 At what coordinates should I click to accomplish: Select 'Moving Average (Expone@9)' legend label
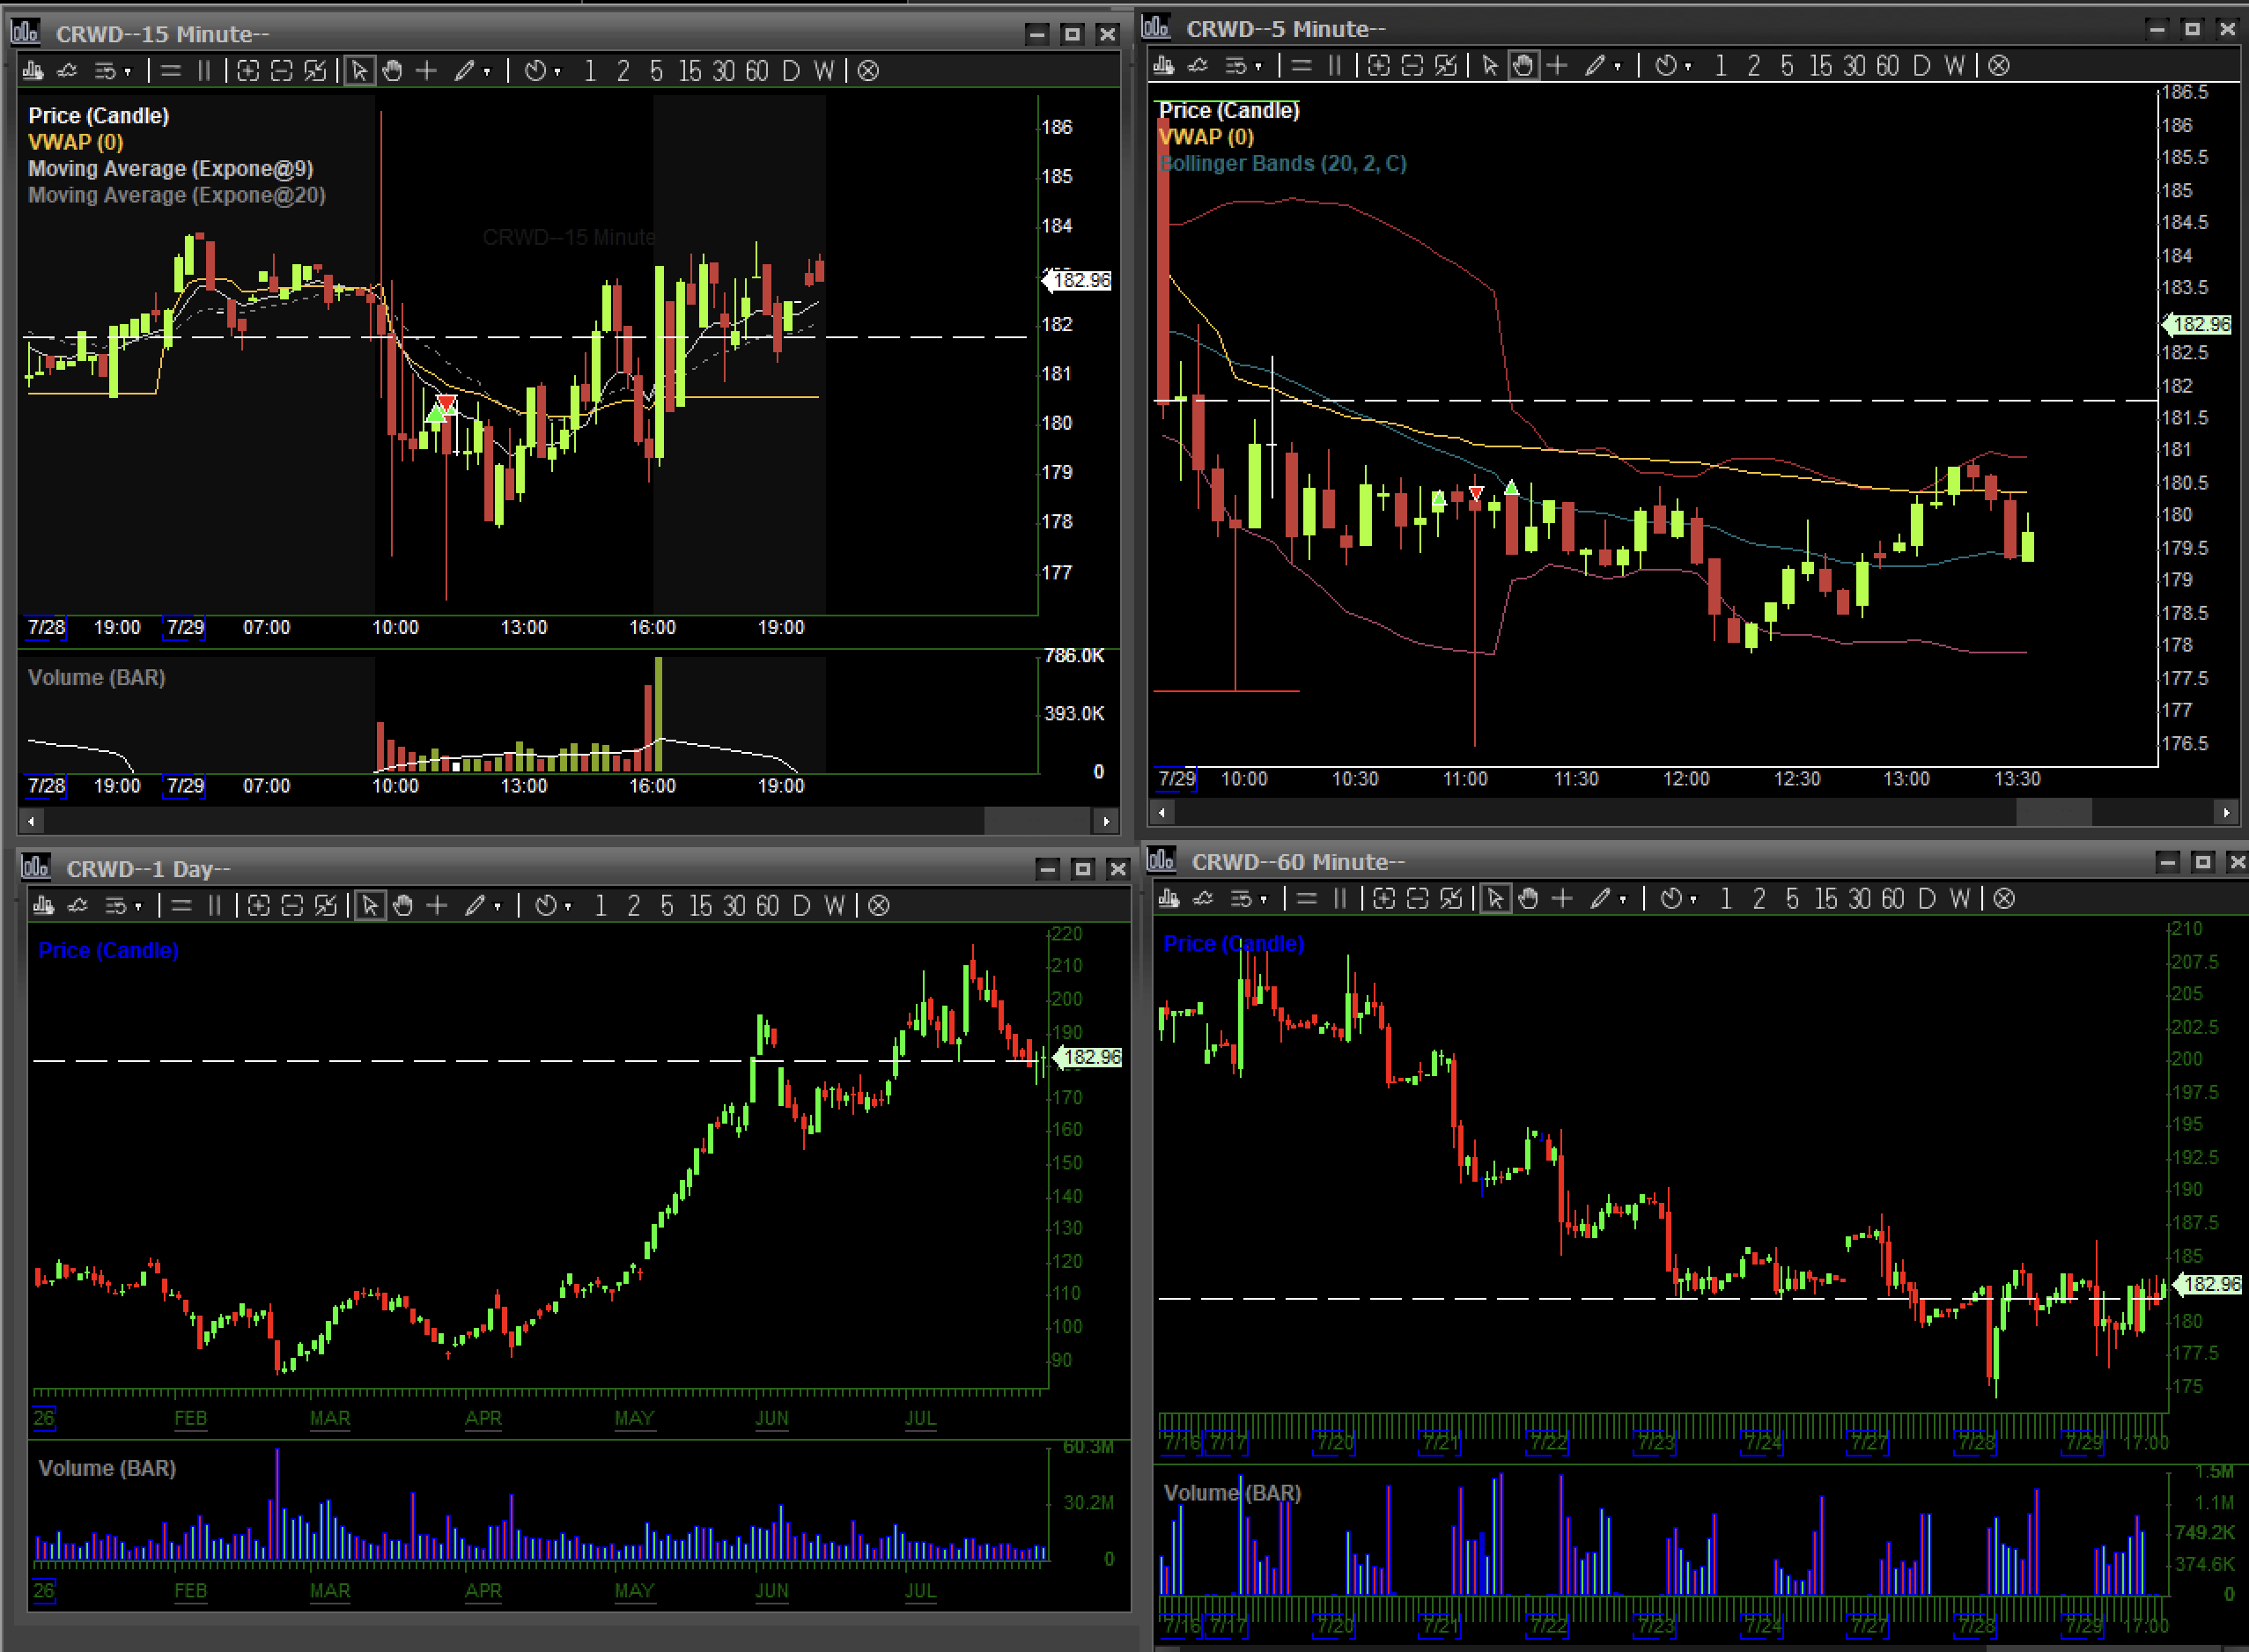coord(171,168)
